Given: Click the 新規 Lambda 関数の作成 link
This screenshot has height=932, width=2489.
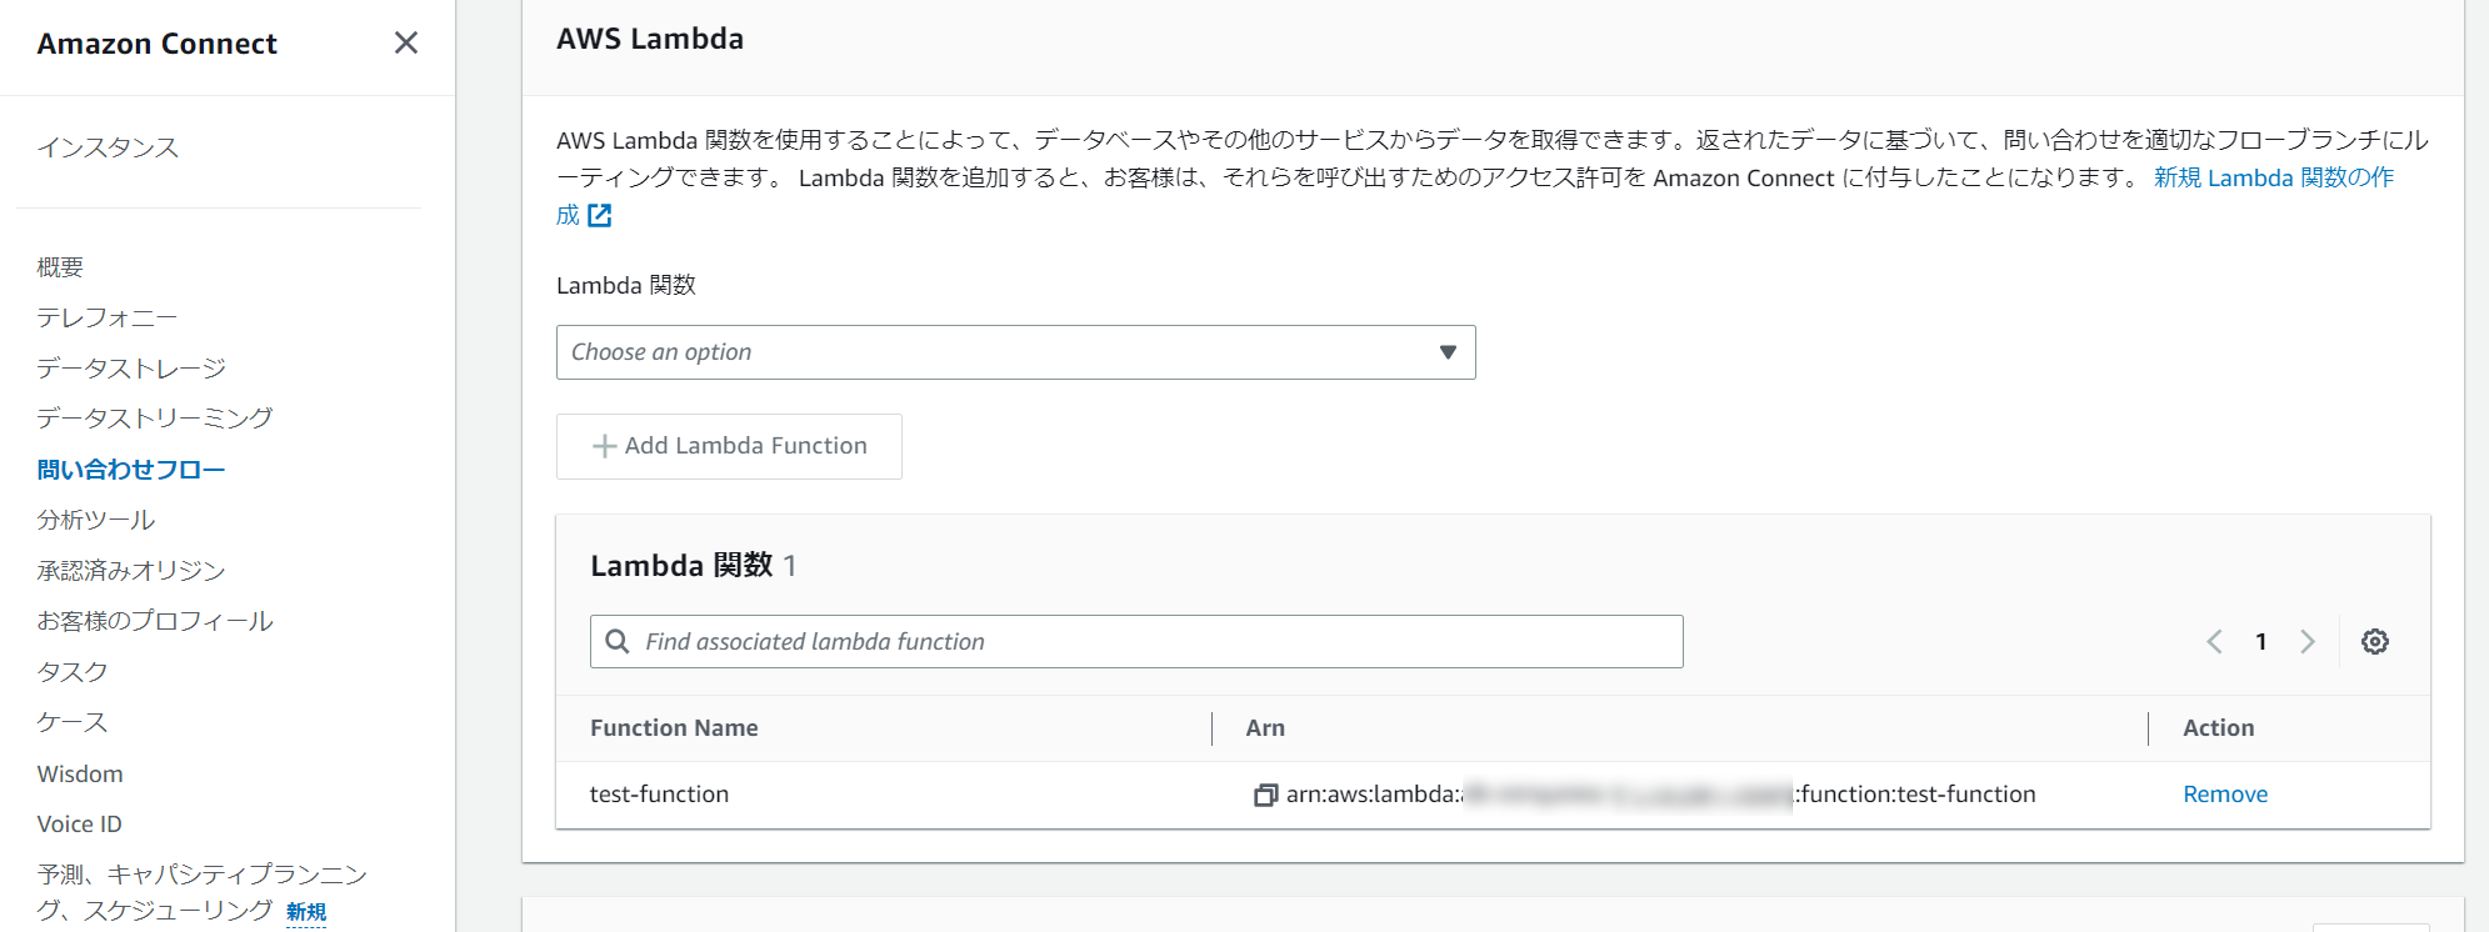Looking at the screenshot, I should 2270,177.
